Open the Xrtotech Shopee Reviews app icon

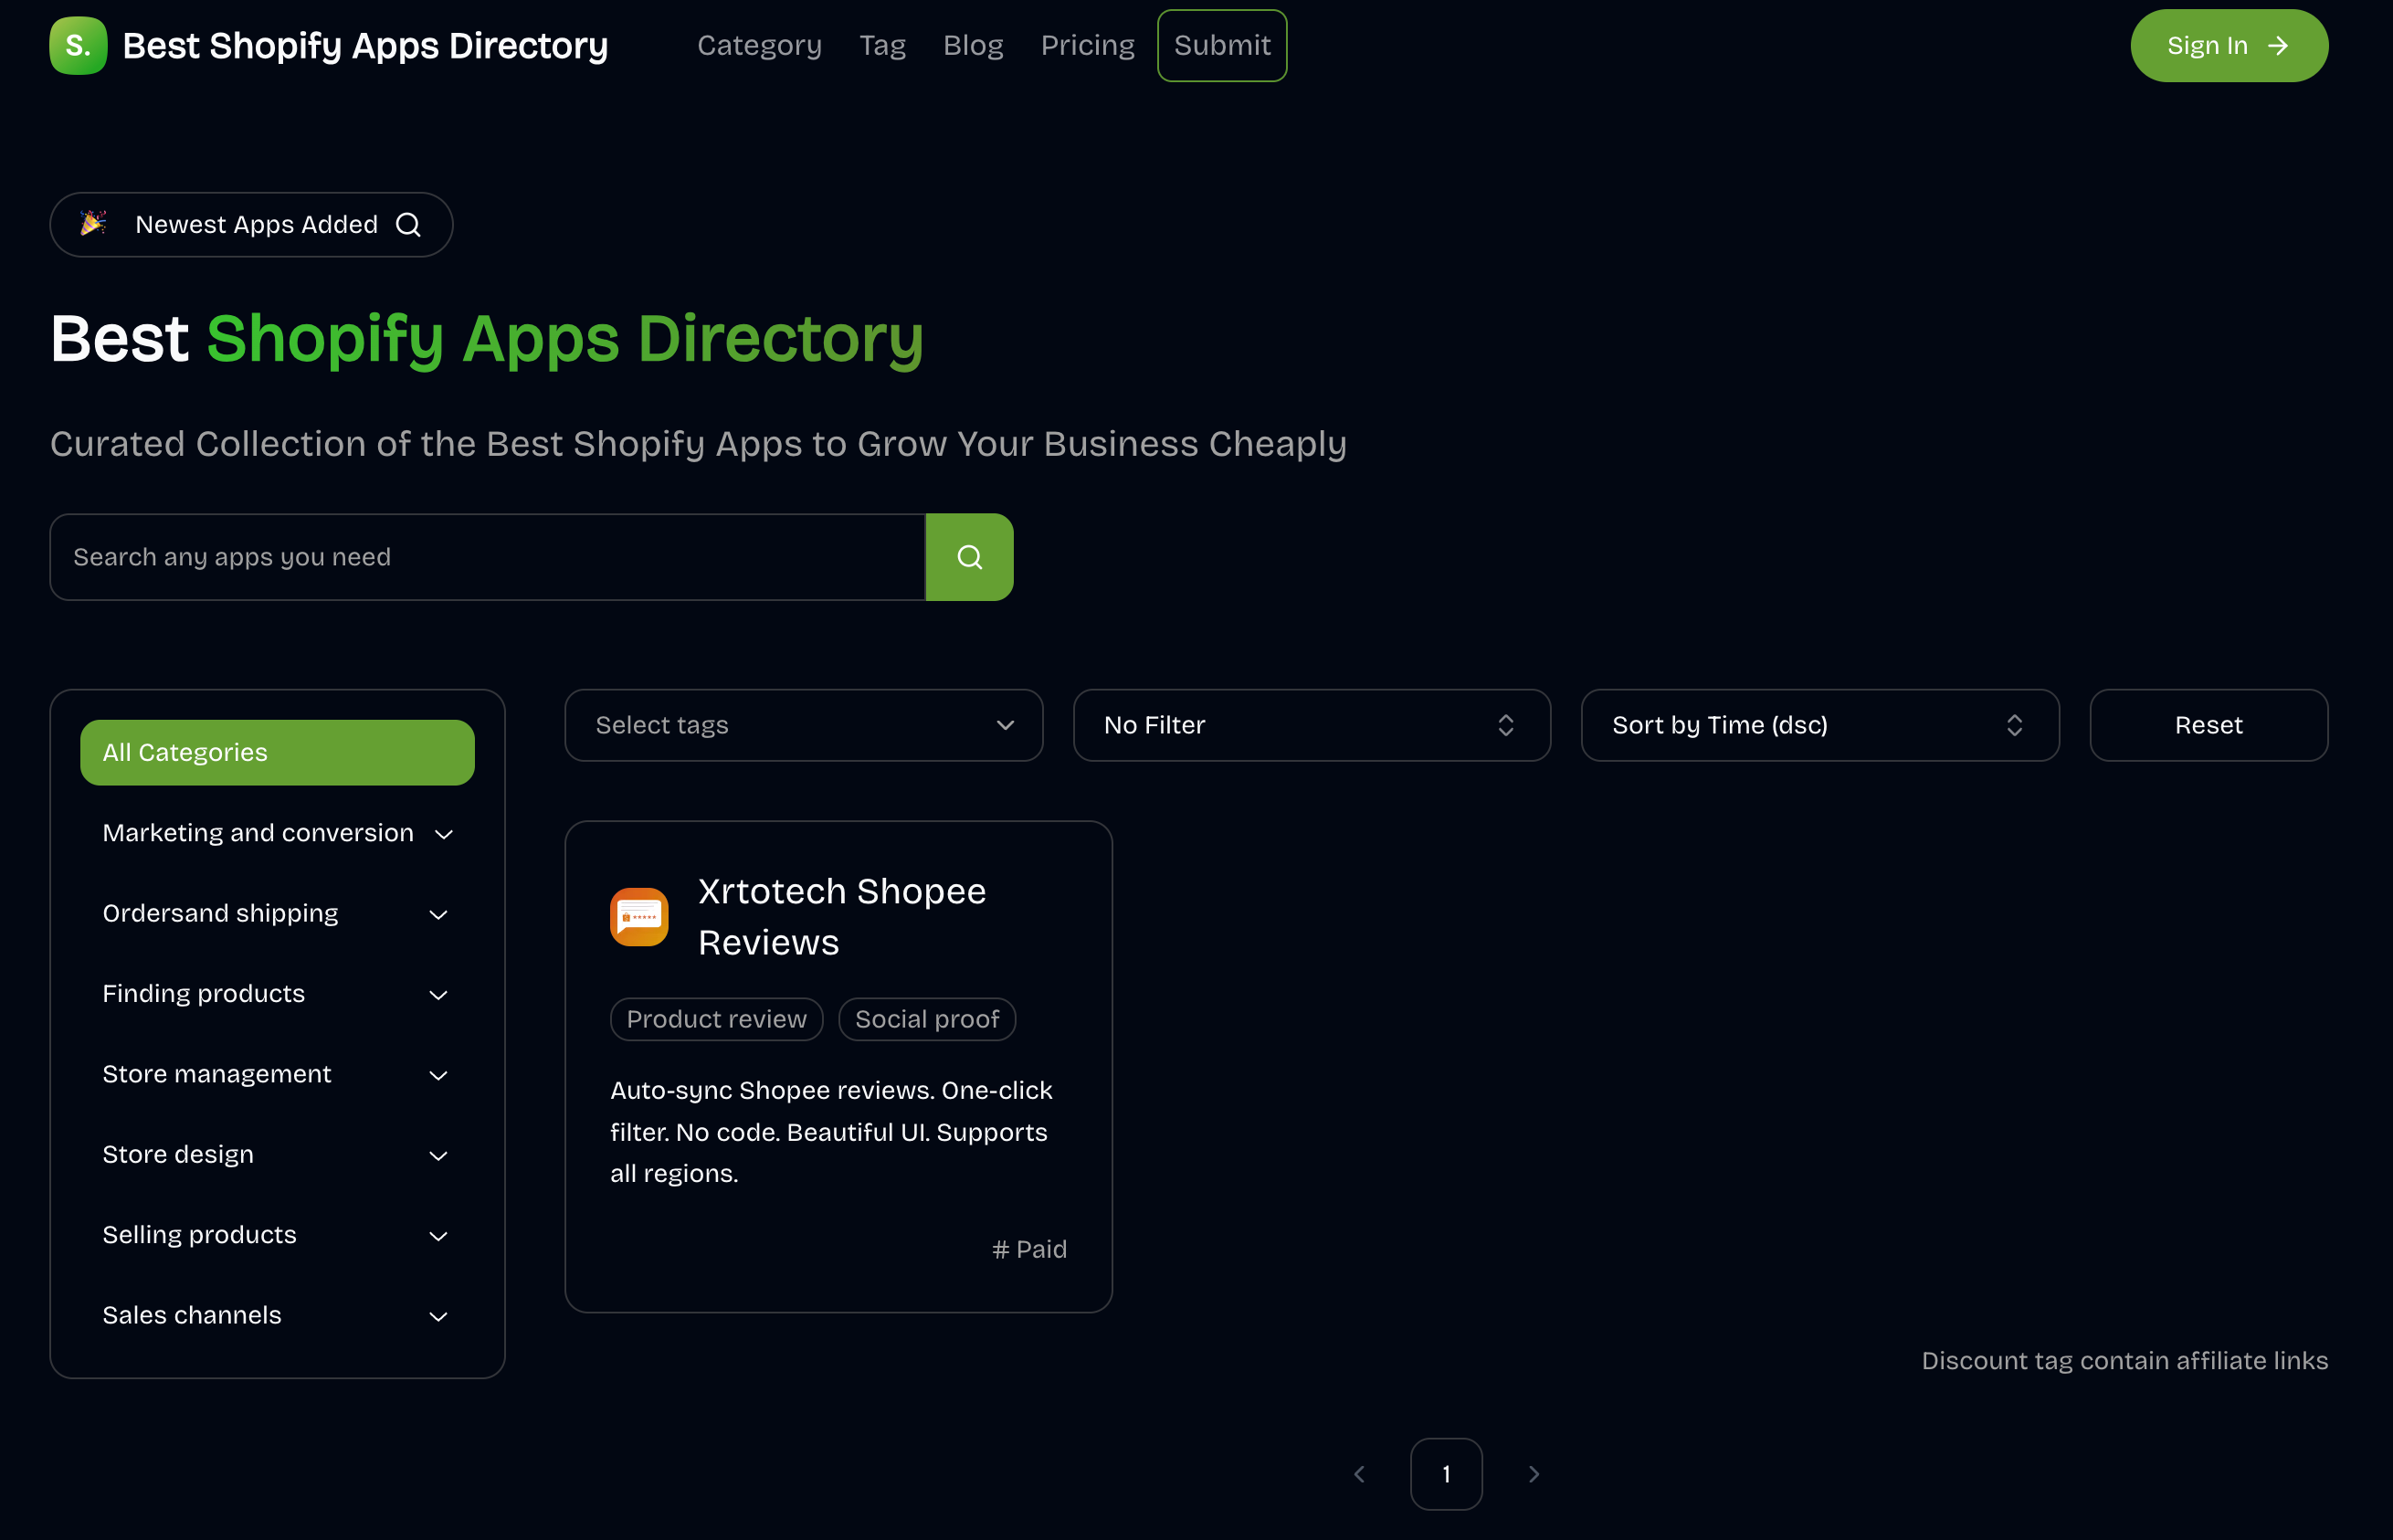[x=639, y=915]
